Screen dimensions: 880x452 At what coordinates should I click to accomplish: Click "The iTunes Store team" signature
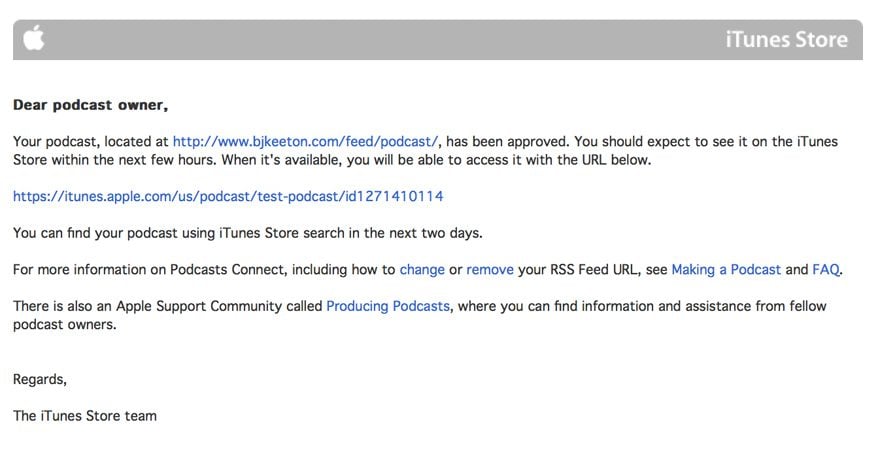(85, 415)
